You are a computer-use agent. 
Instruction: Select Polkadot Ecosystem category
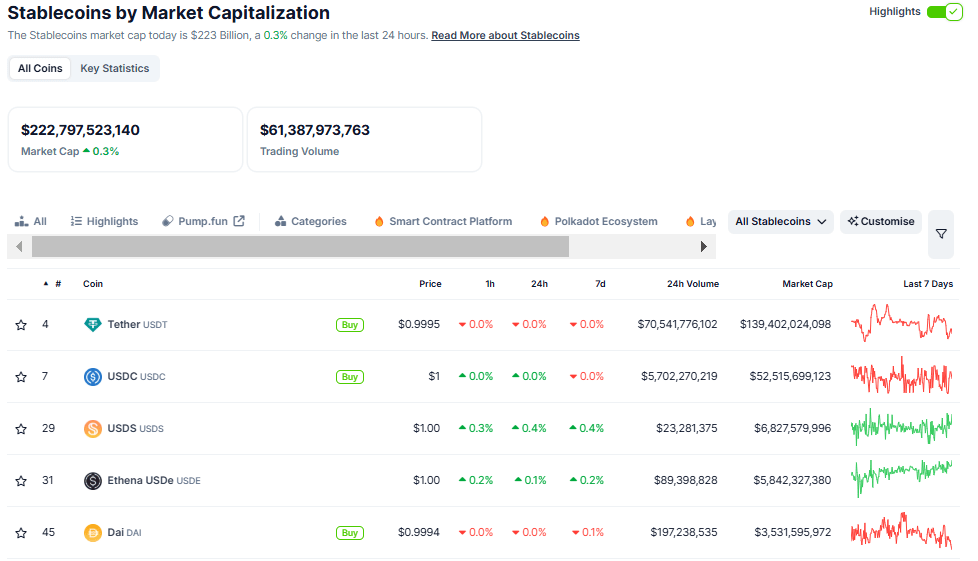599,222
